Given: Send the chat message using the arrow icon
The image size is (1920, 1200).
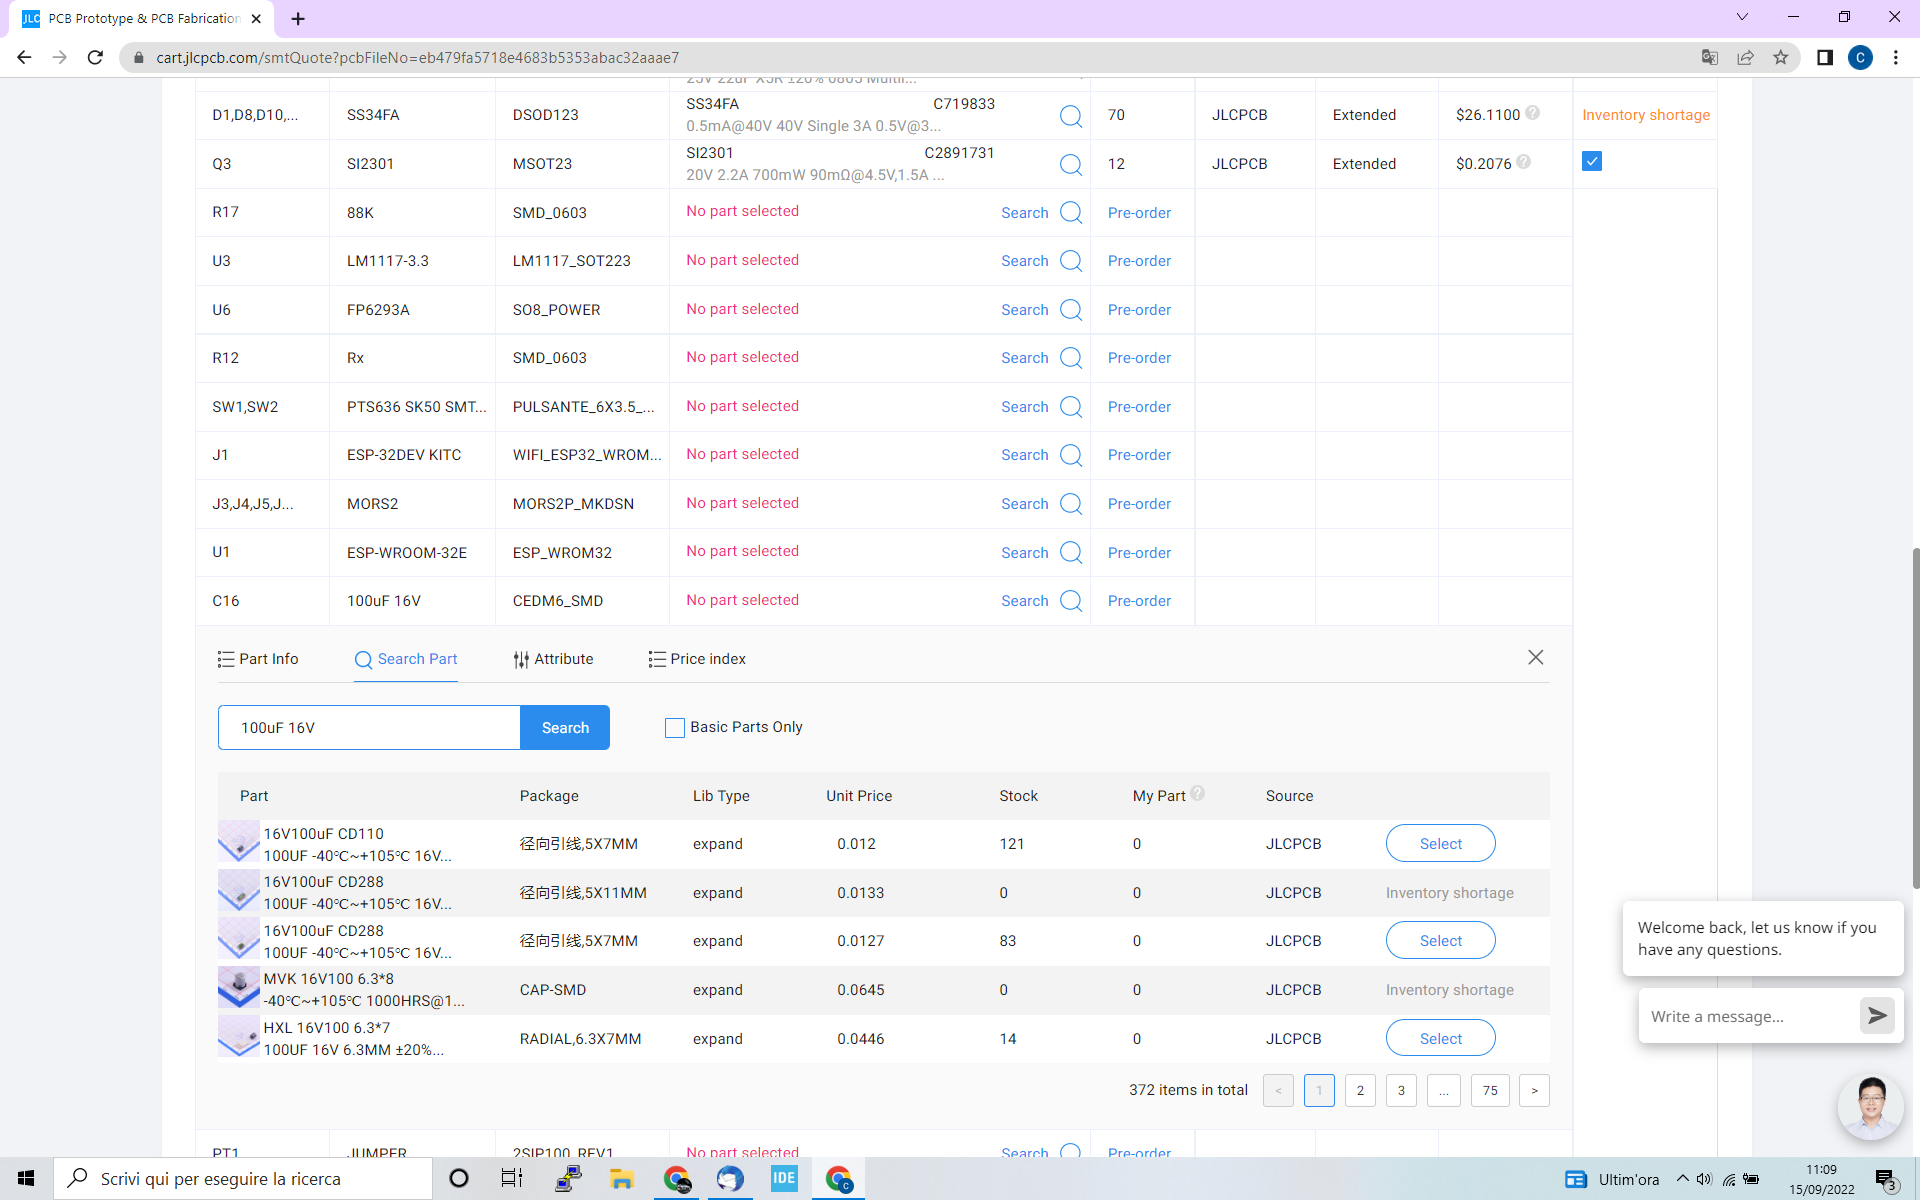Looking at the screenshot, I should click(x=1877, y=1015).
